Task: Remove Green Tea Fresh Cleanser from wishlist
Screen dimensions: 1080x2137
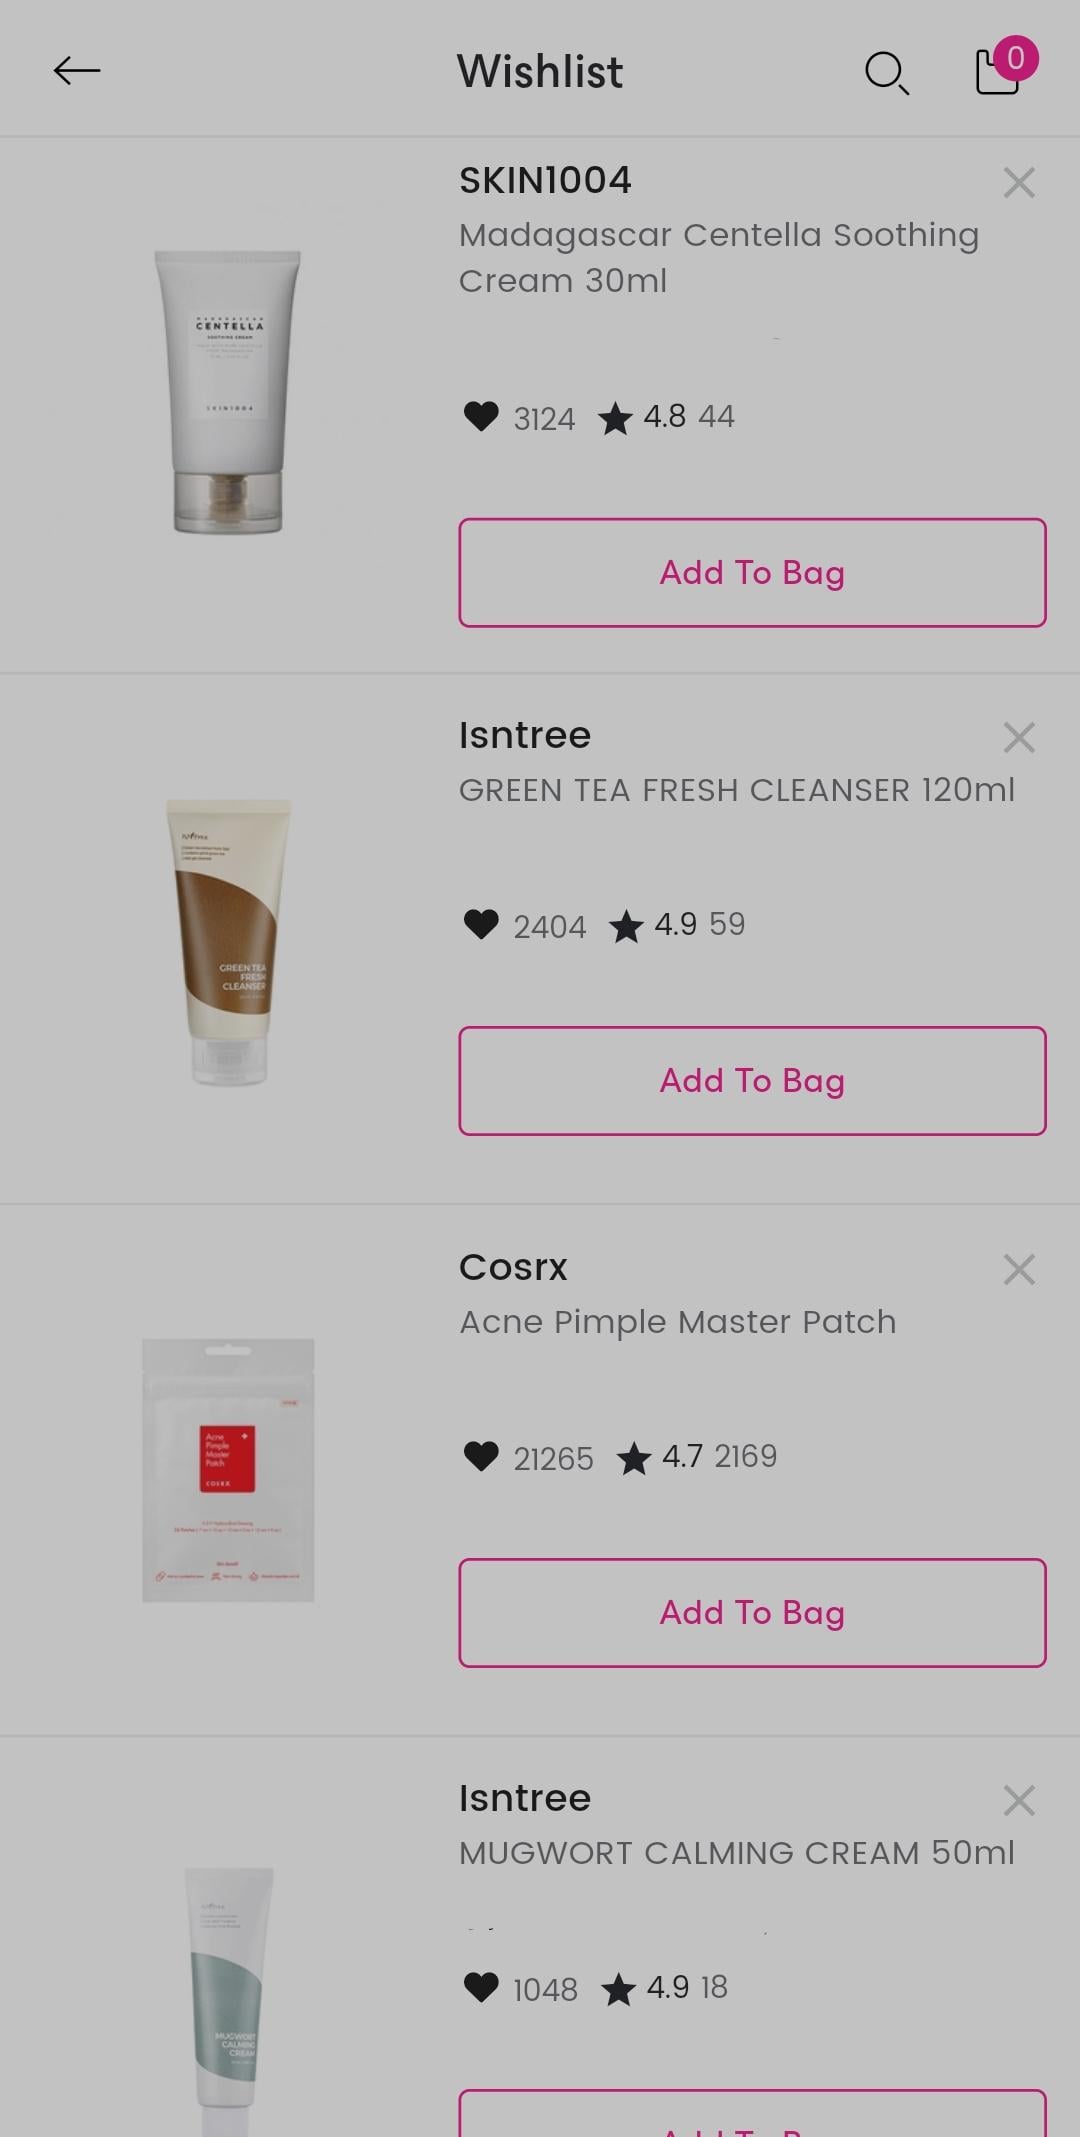Action: (x=1018, y=738)
